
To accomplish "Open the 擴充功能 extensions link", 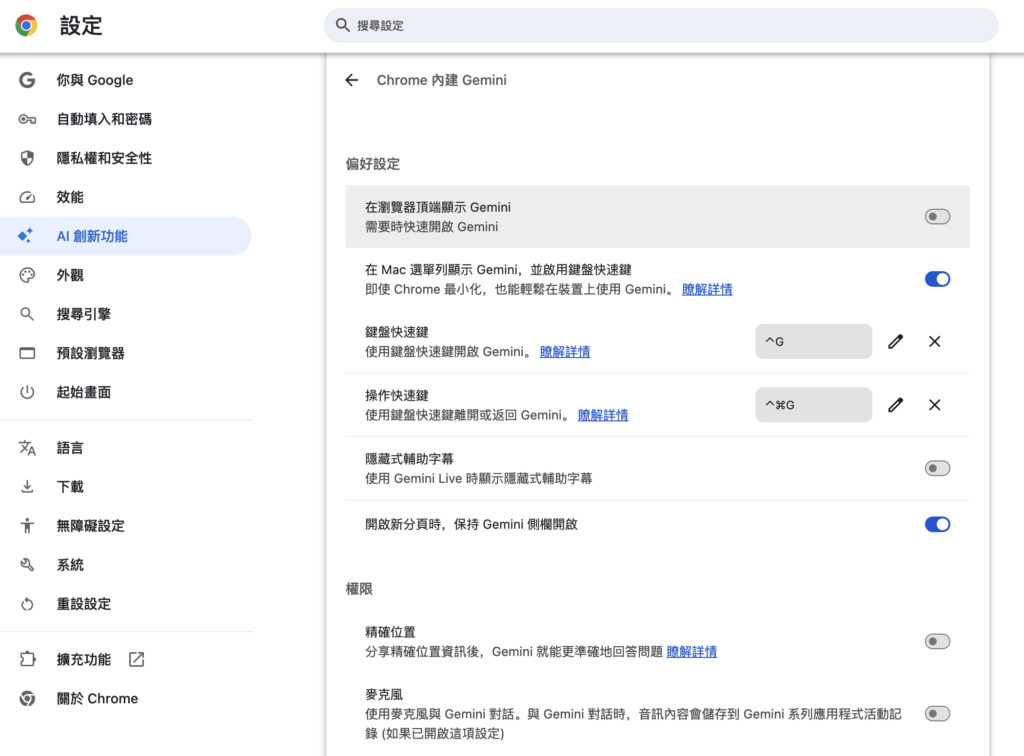I will pos(125,659).
